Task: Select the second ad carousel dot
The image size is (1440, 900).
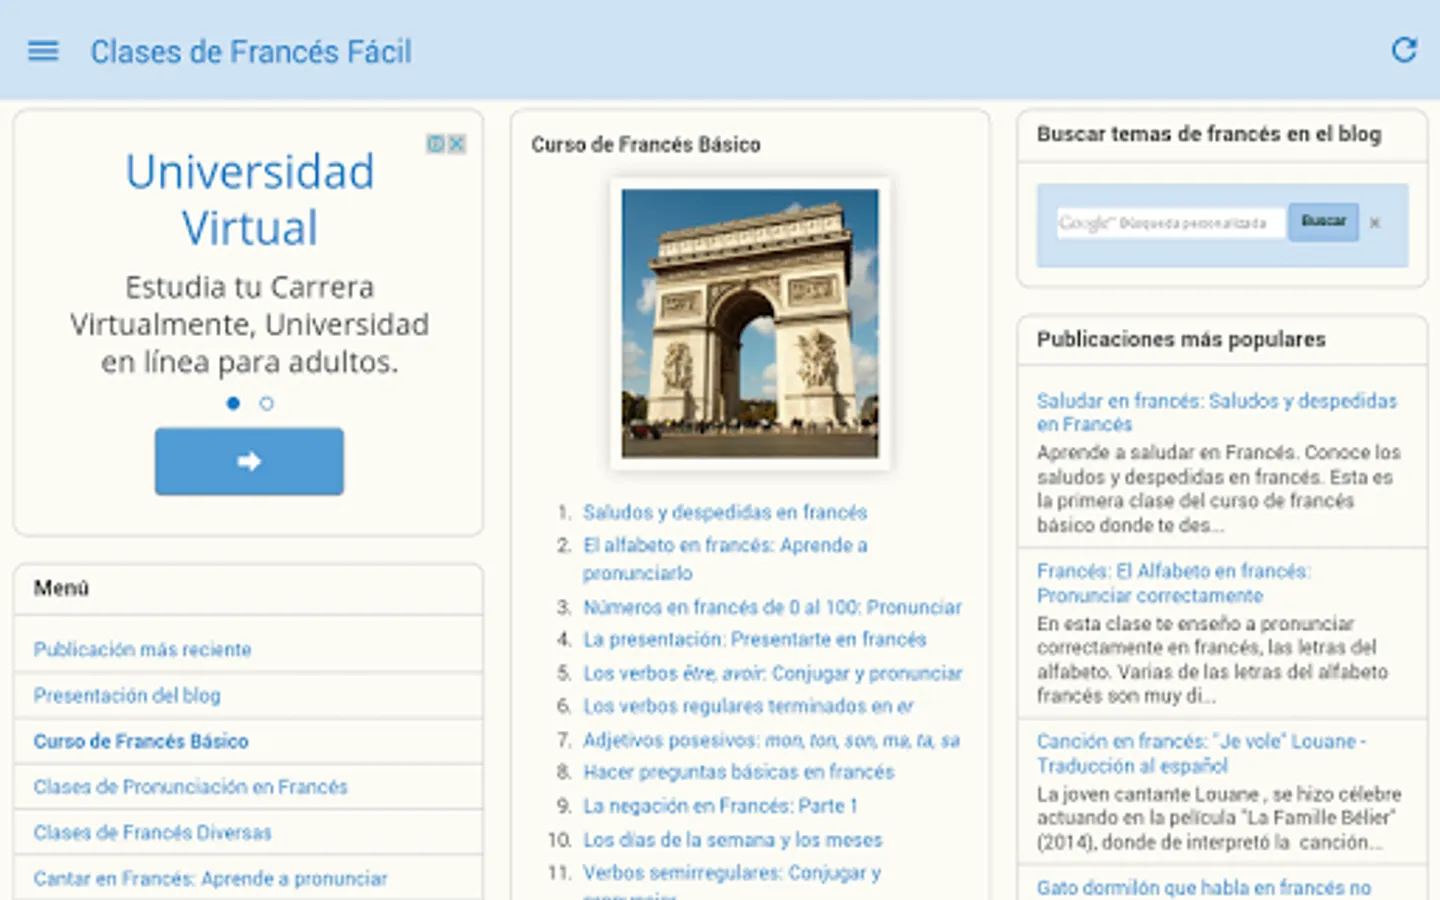Action: coord(266,403)
